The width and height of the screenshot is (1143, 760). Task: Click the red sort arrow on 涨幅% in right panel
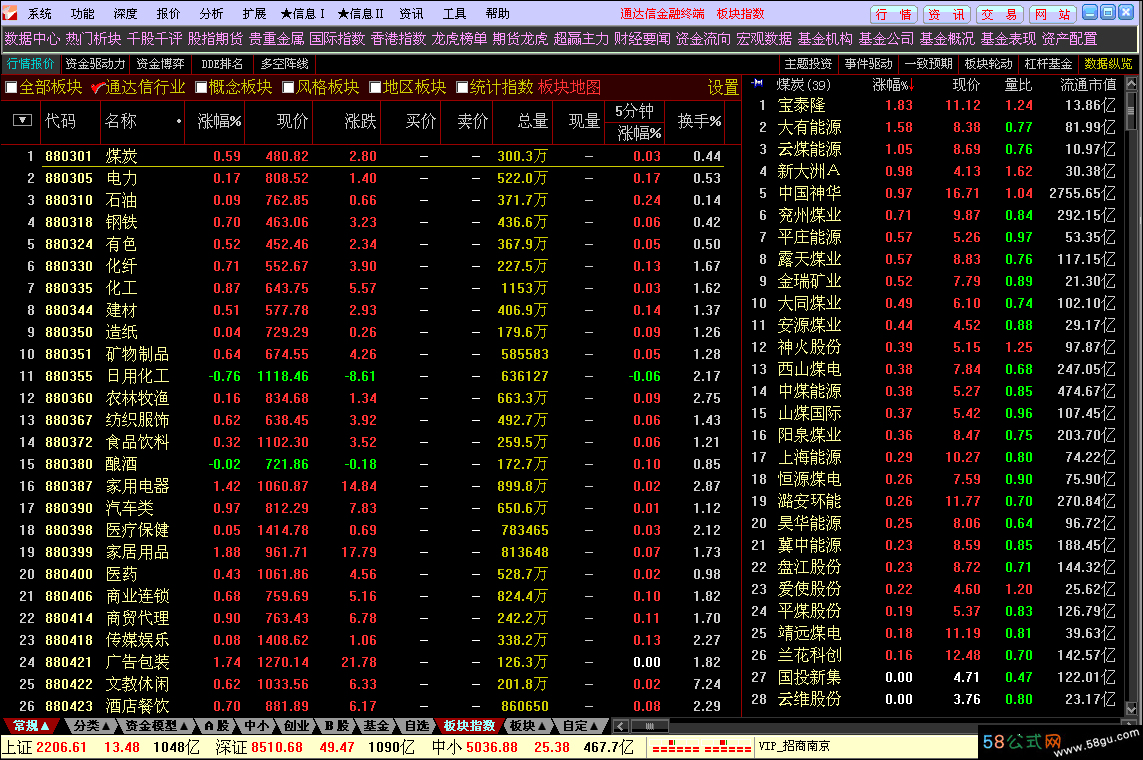coord(911,85)
